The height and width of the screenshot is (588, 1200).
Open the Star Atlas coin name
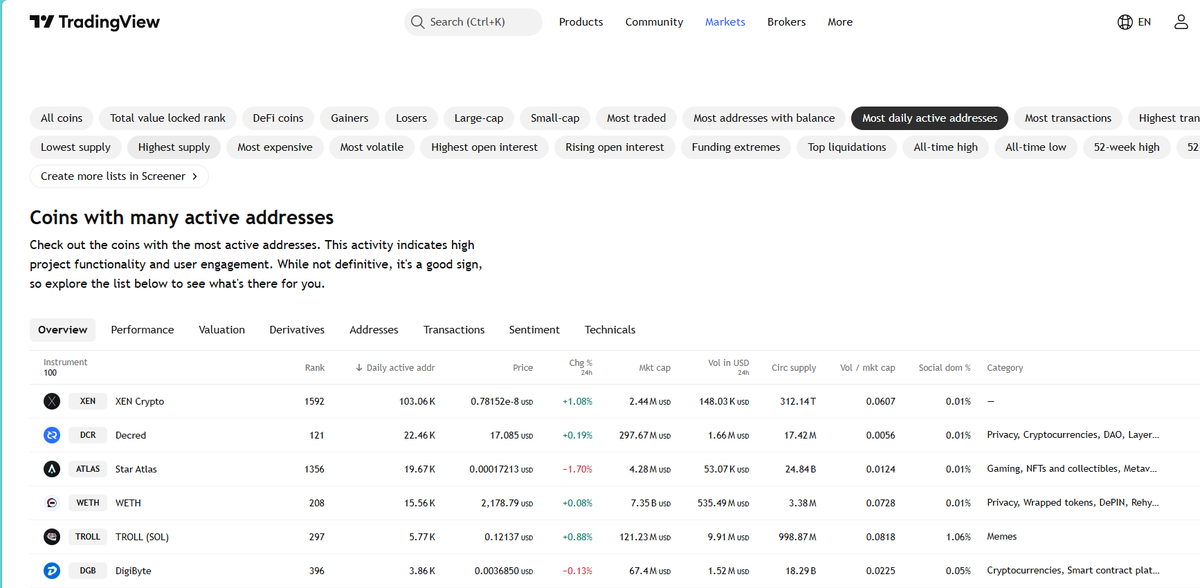tap(136, 469)
